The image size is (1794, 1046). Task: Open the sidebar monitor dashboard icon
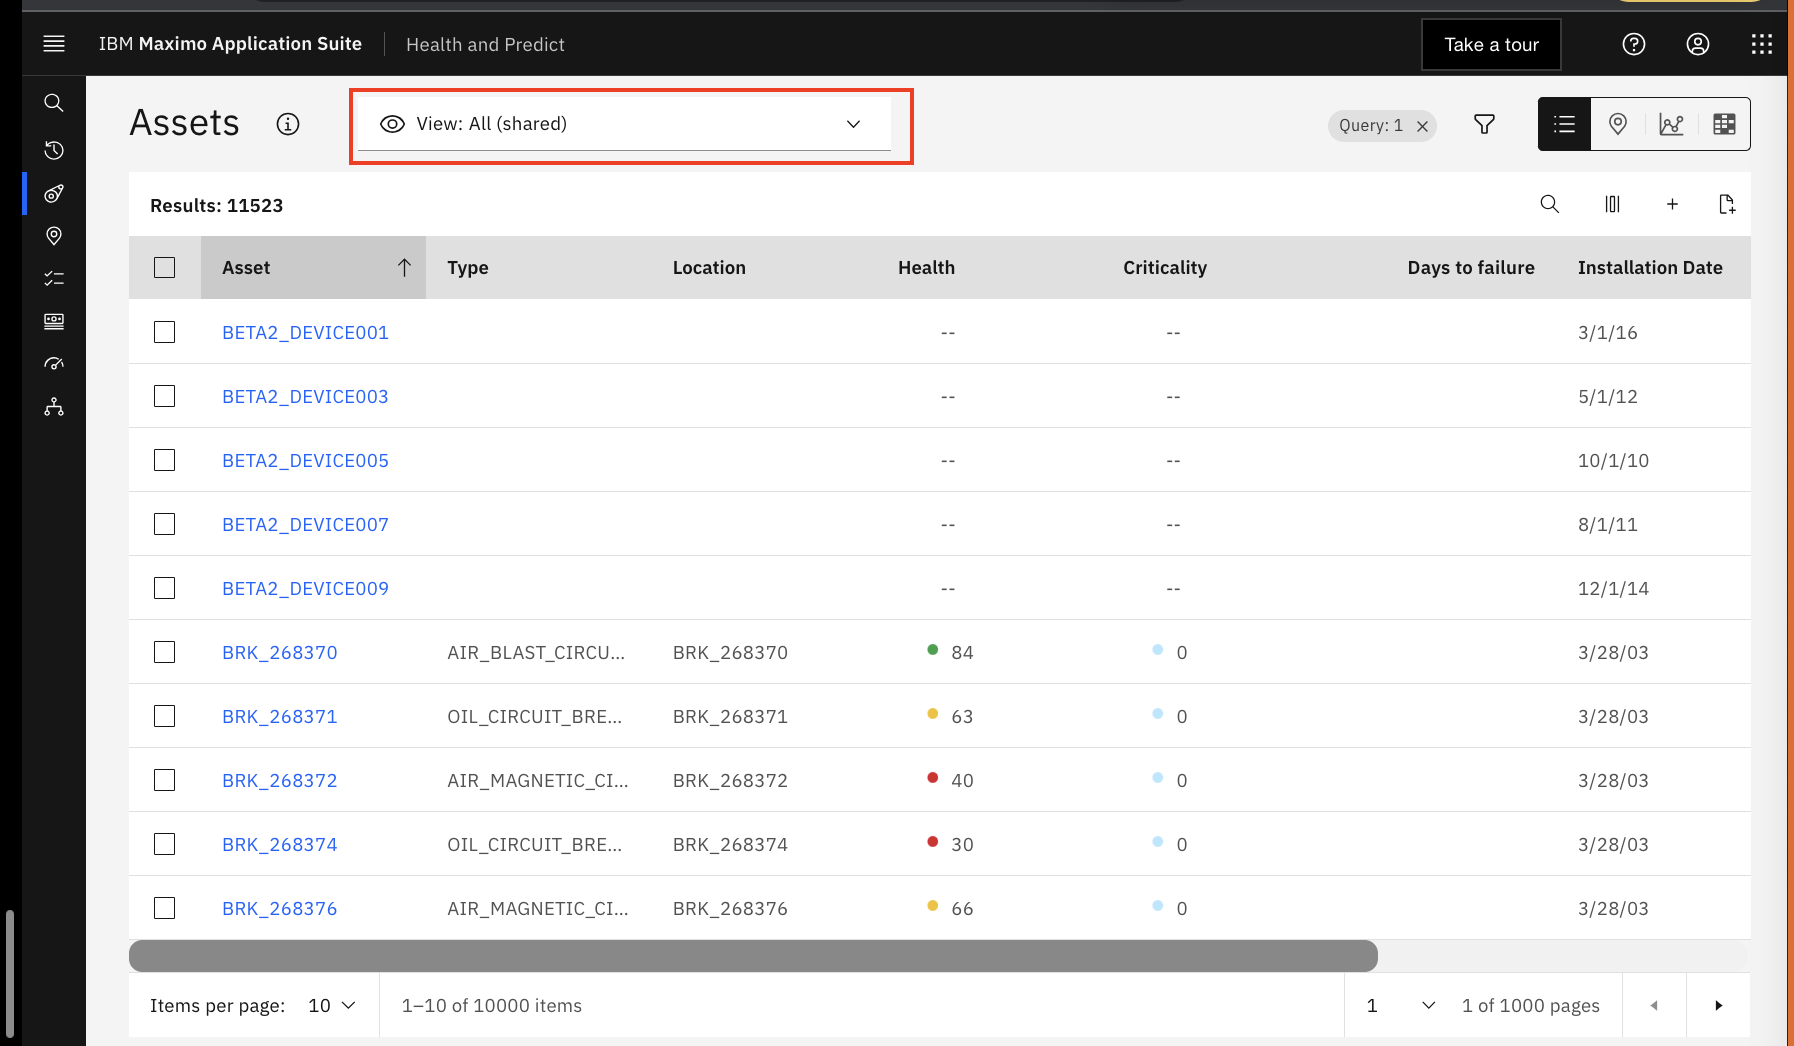click(54, 321)
